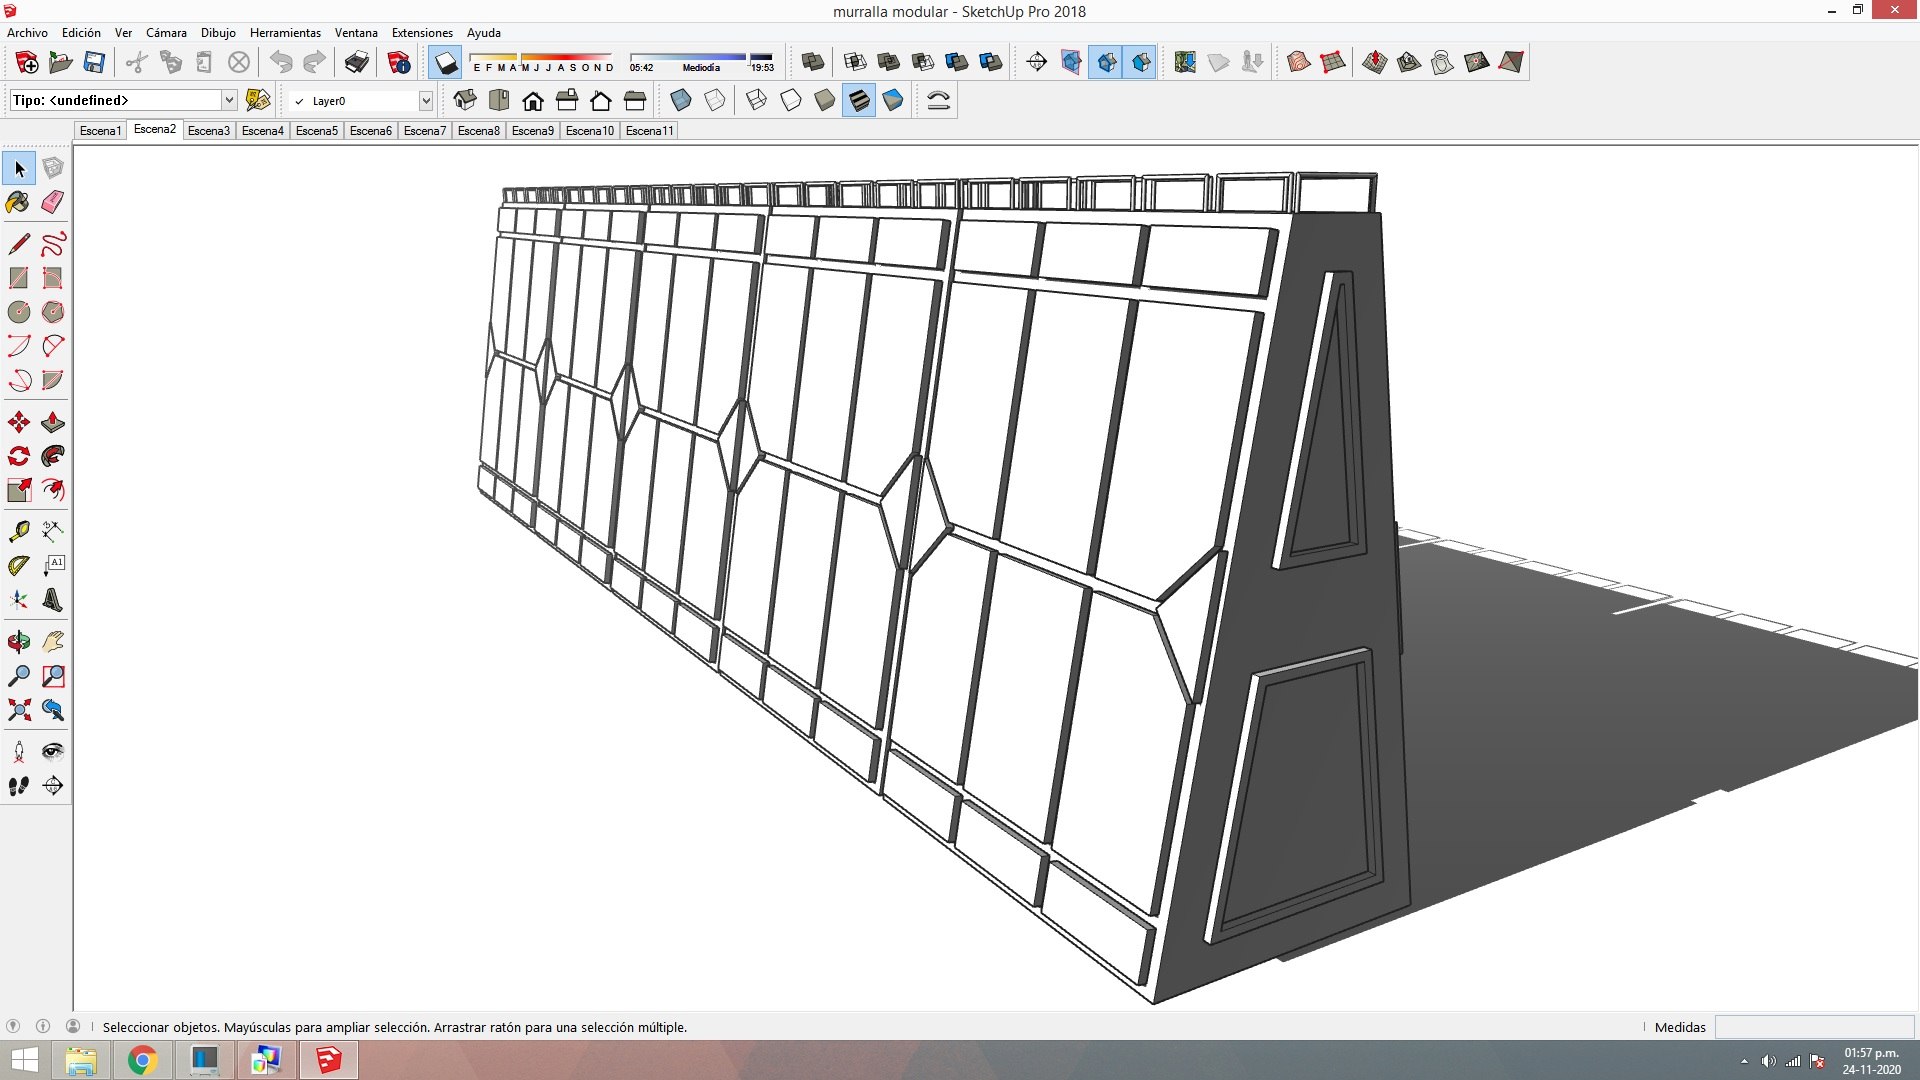Screen dimensions: 1920x1080
Task: Click the Print icon
Action: coord(357,62)
